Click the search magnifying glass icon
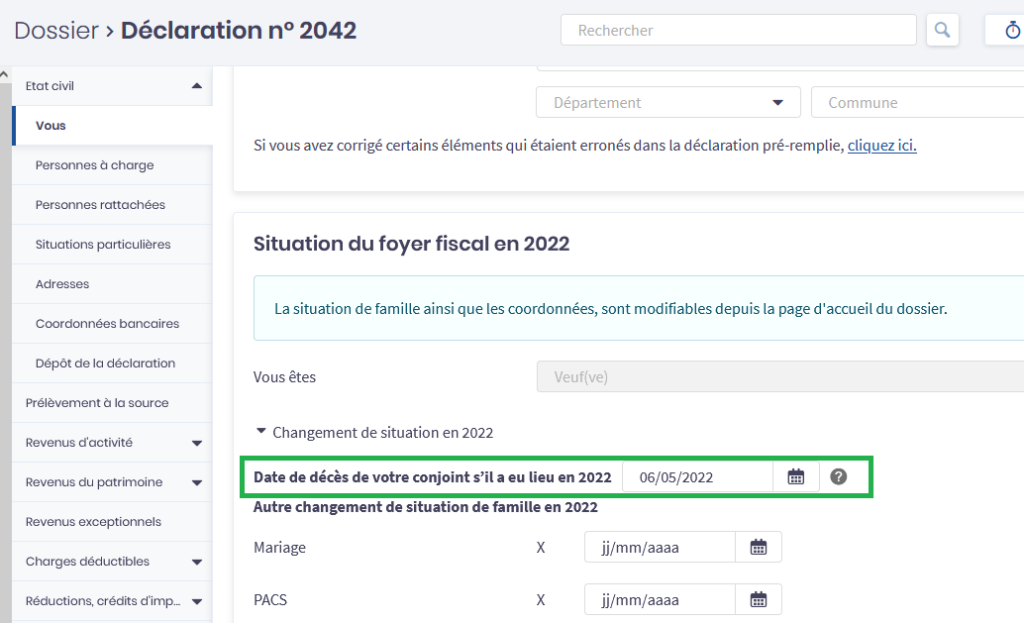Viewport: 1024px width, 623px height. 941,30
